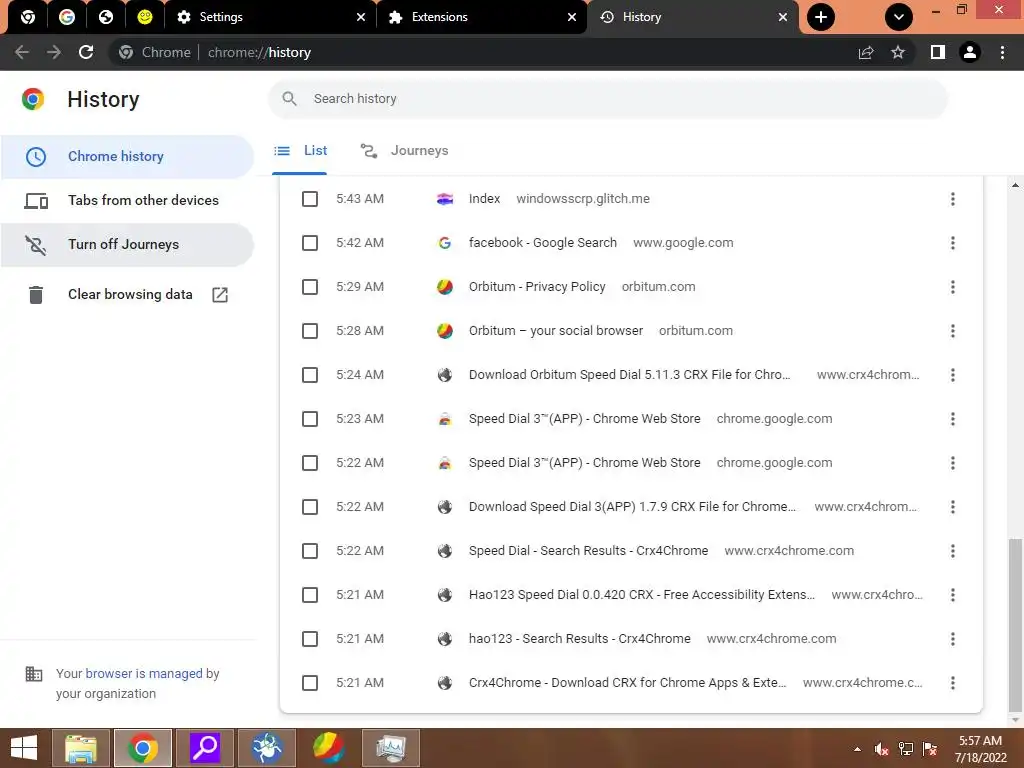1024x768 pixels.
Task: Close the Settings tab
Action: (x=360, y=17)
